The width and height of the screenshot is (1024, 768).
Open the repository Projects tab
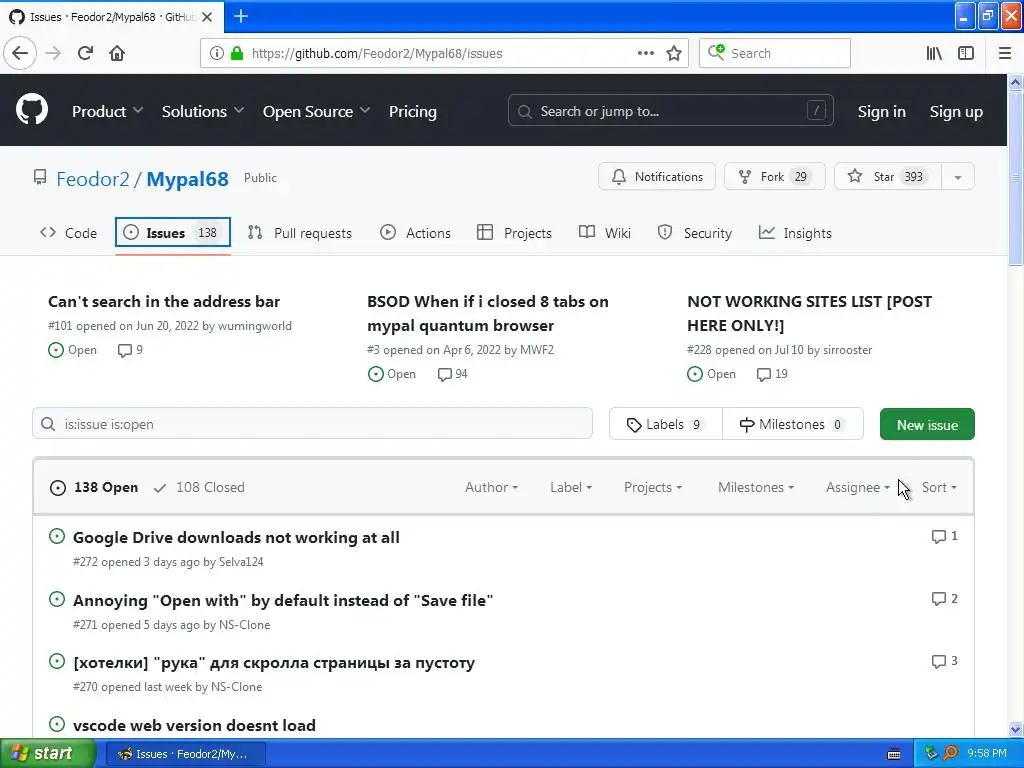click(515, 232)
